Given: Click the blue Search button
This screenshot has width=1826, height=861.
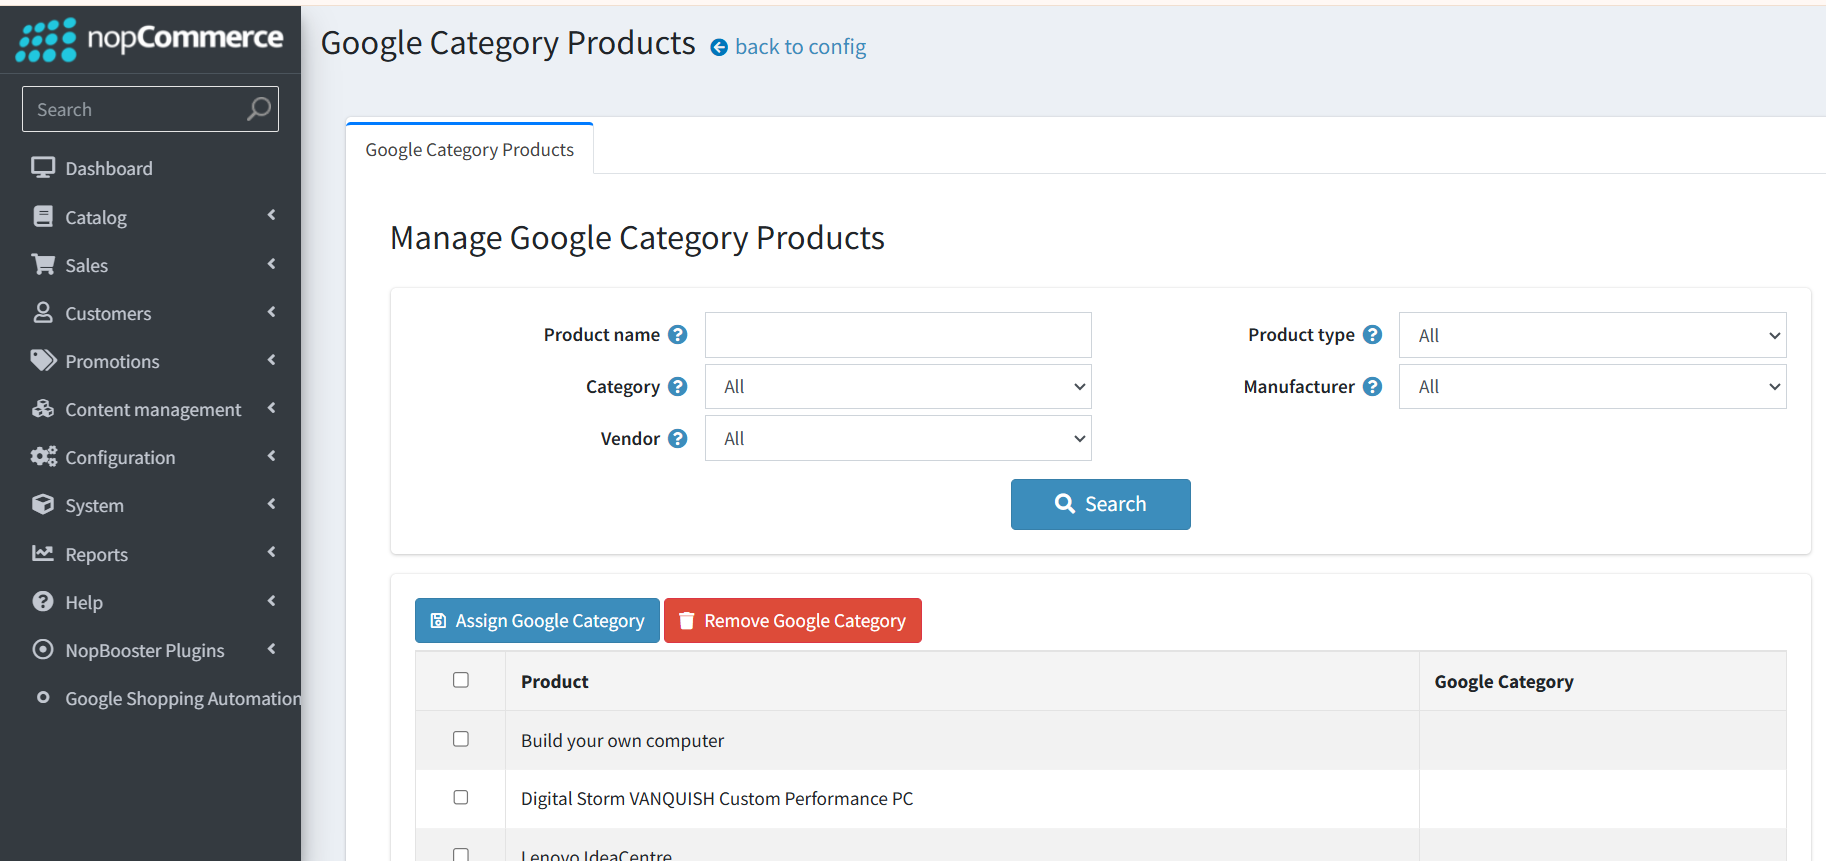Looking at the screenshot, I should pos(1100,504).
